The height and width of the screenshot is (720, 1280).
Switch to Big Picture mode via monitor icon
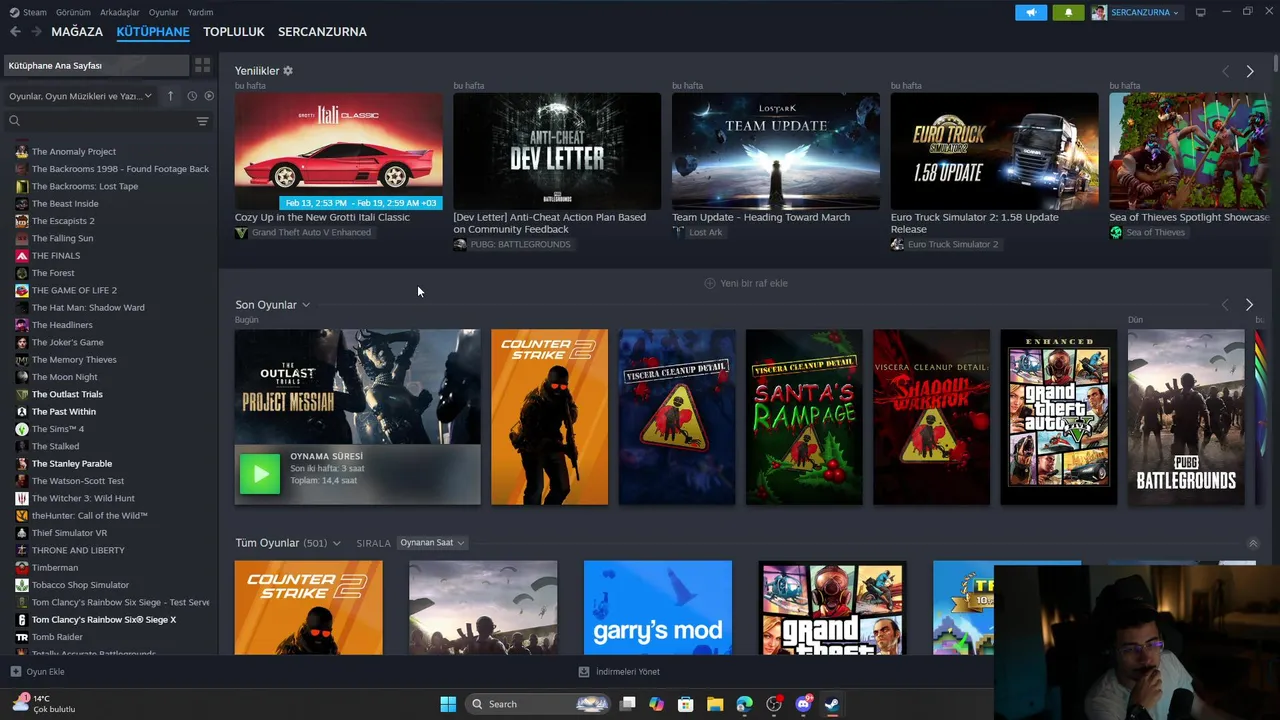coord(1201,12)
